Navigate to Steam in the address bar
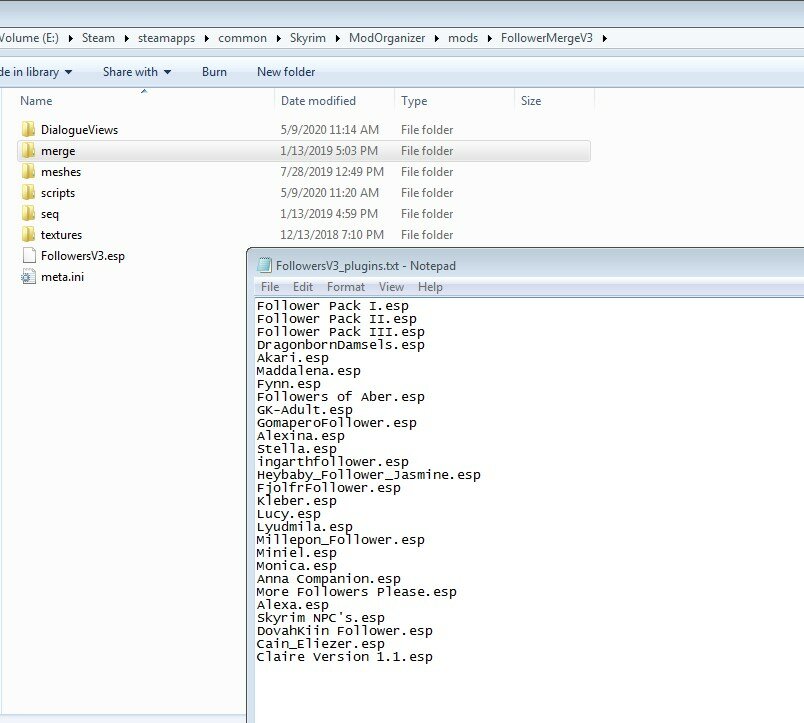804x723 pixels. (x=98, y=38)
